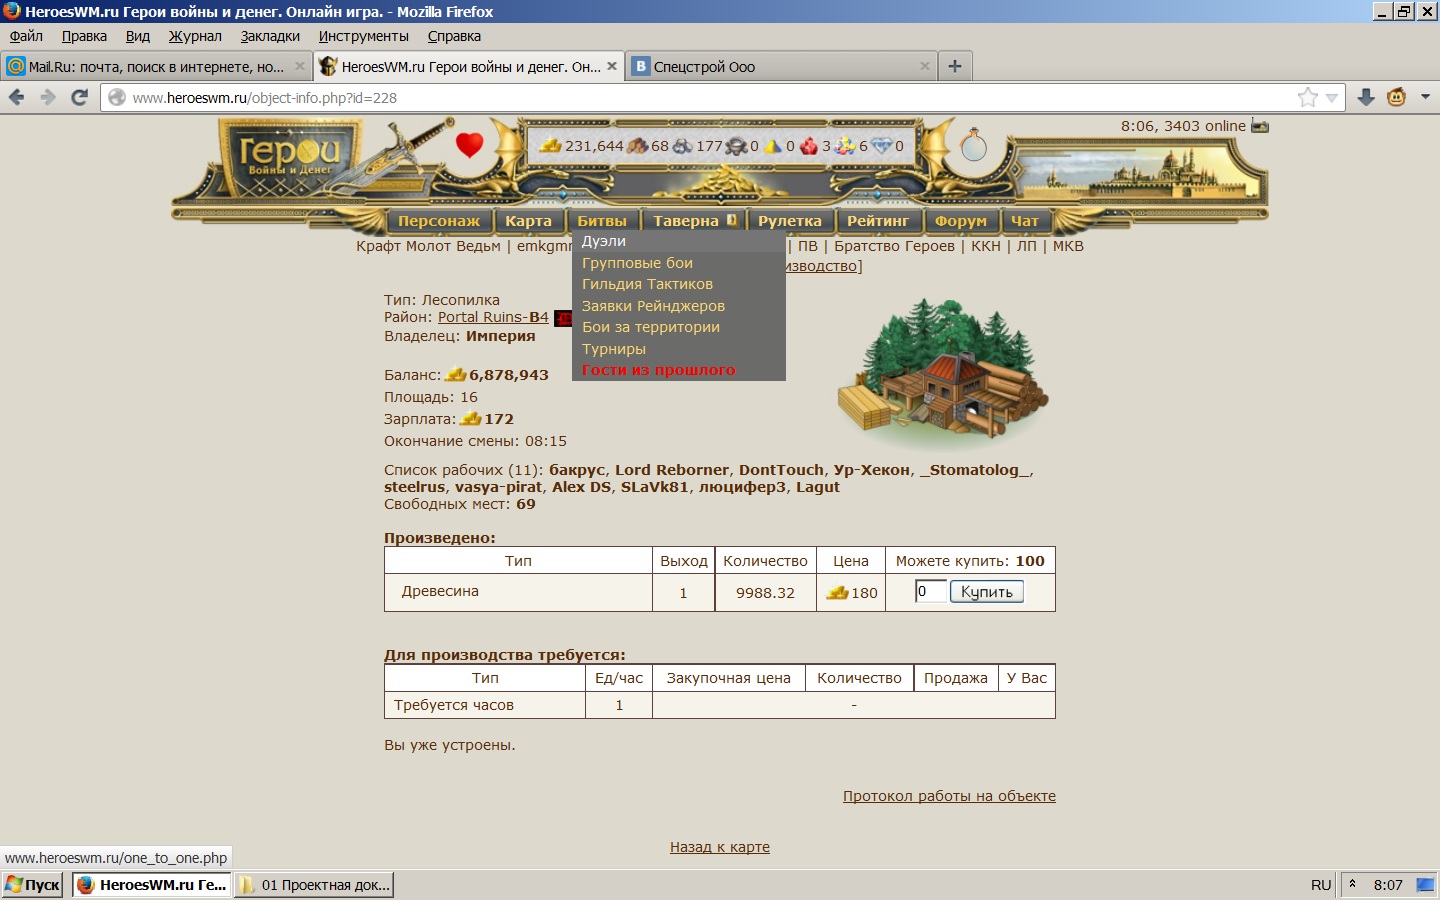Click the dark red icon beside Portal Ruins-B4
This screenshot has height=900, width=1440.
click(563, 318)
